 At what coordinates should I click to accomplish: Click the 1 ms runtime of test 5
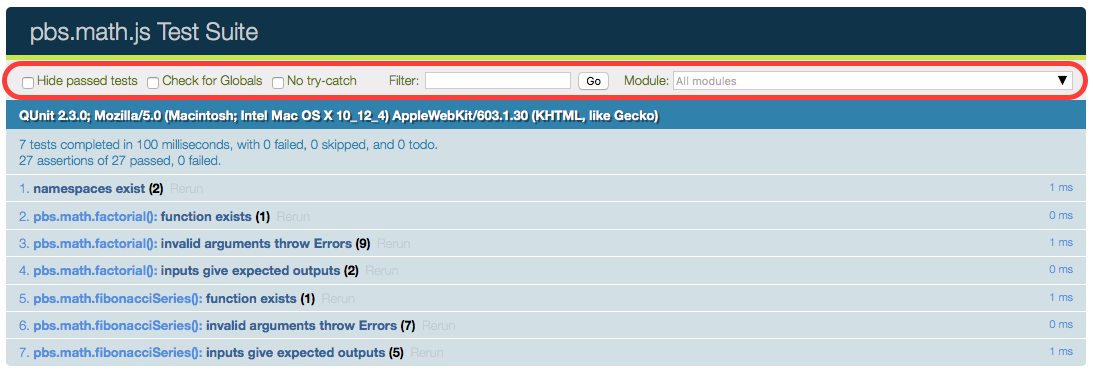(x=1061, y=297)
